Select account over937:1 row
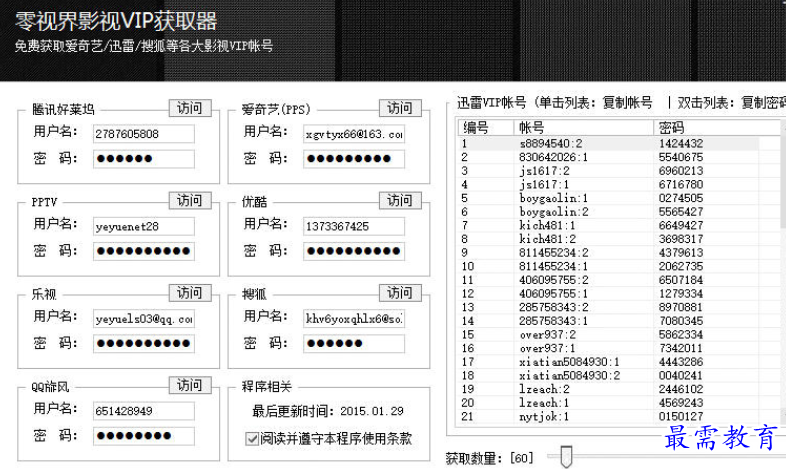786x469 pixels. tap(609, 348)
